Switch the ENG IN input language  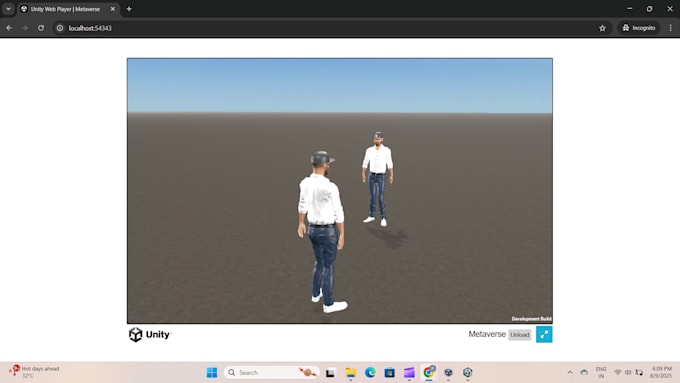(x=601, y=373)
